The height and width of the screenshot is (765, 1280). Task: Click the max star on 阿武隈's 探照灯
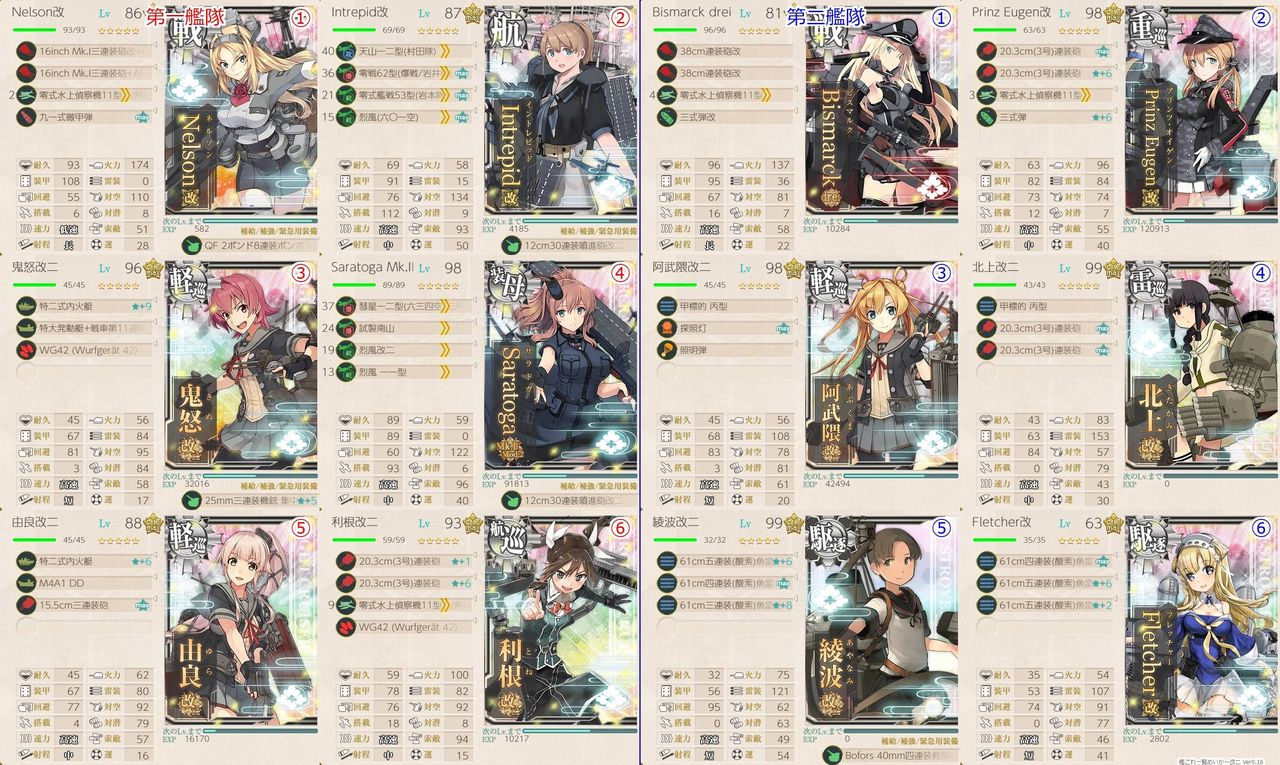click(x=782, y=327)
